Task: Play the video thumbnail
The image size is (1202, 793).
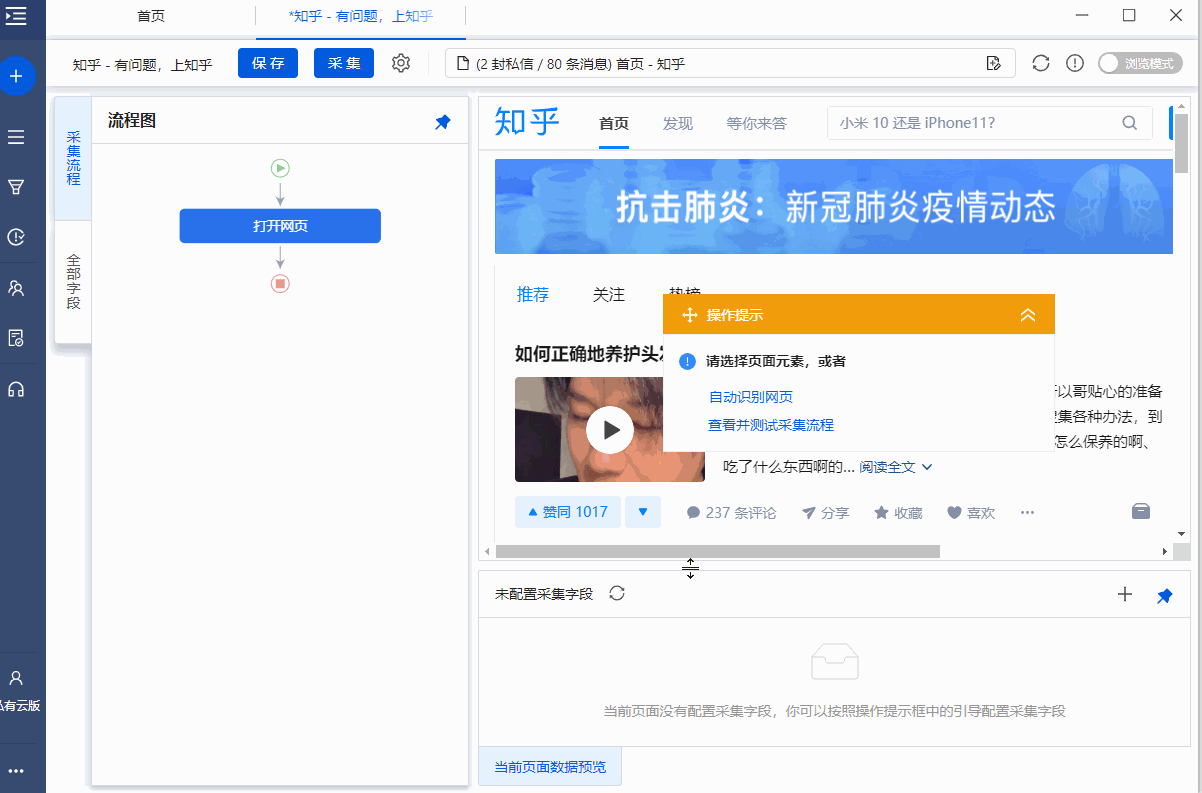Action: 609,431
